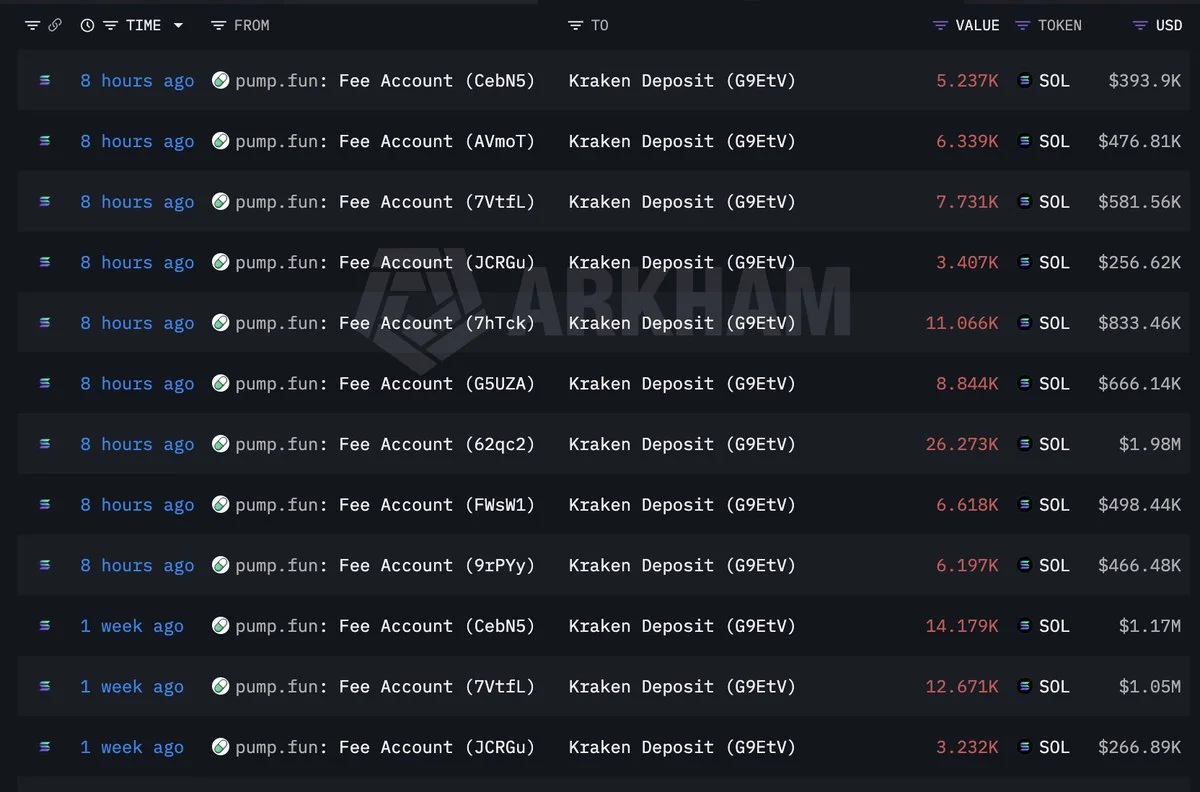Open the filter icon at far left of the header
The image size is (1200, 792).
click(x=32, y=25)
